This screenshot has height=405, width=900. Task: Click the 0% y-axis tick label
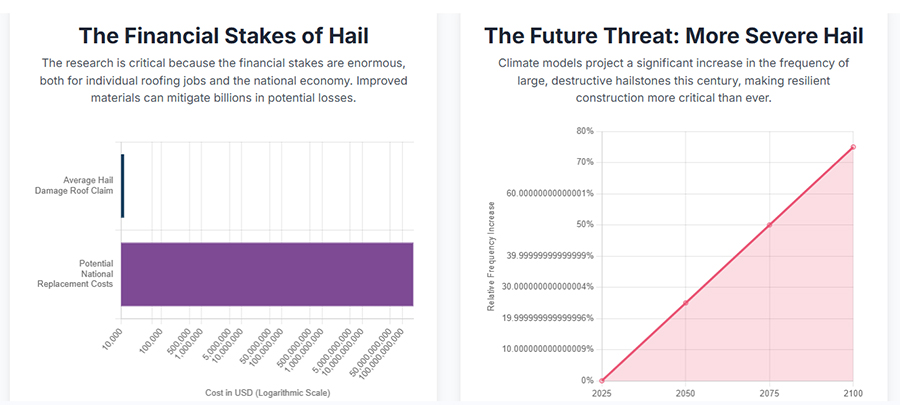click(587, 381)
